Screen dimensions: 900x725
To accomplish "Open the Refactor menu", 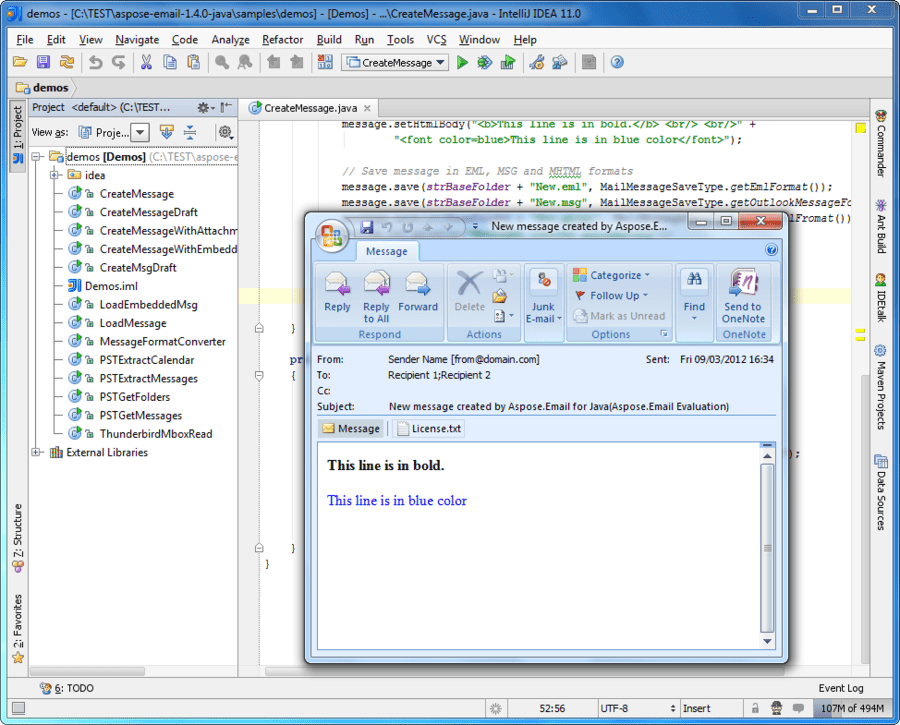I will pos(282,40).
